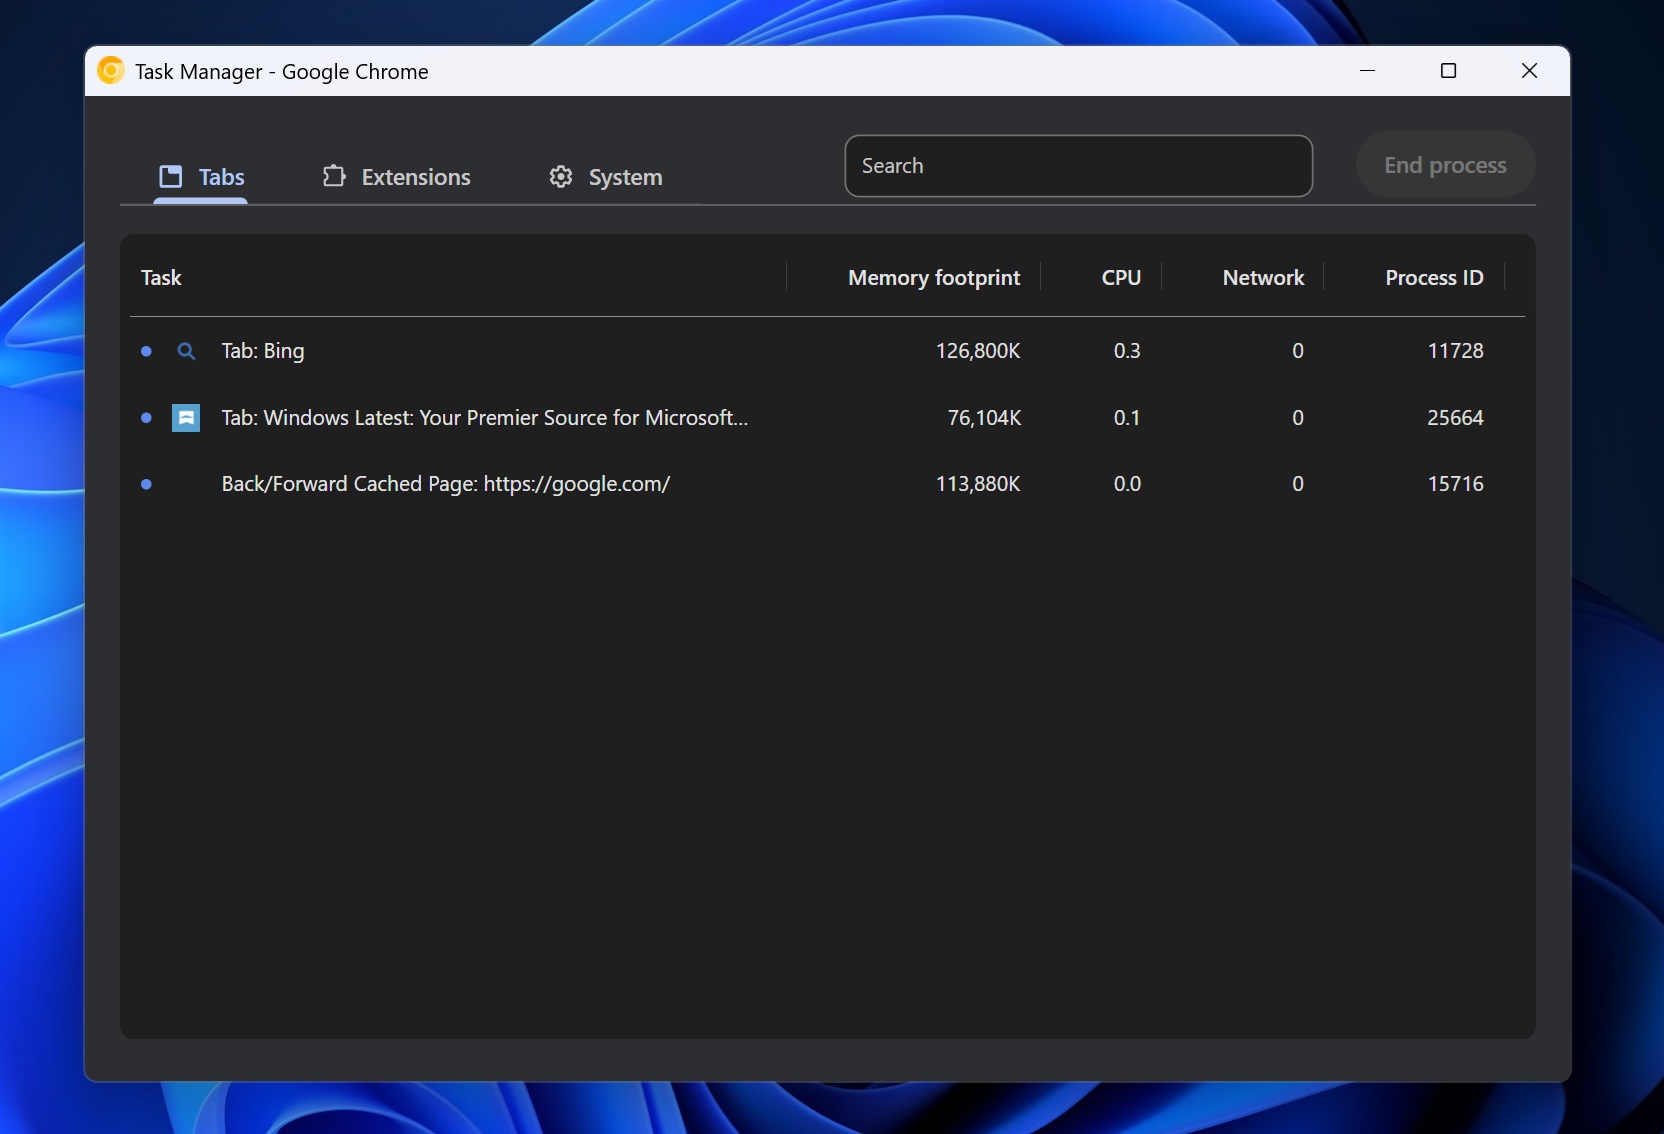
Task: Click the Task column header
Action: point(162,277)
